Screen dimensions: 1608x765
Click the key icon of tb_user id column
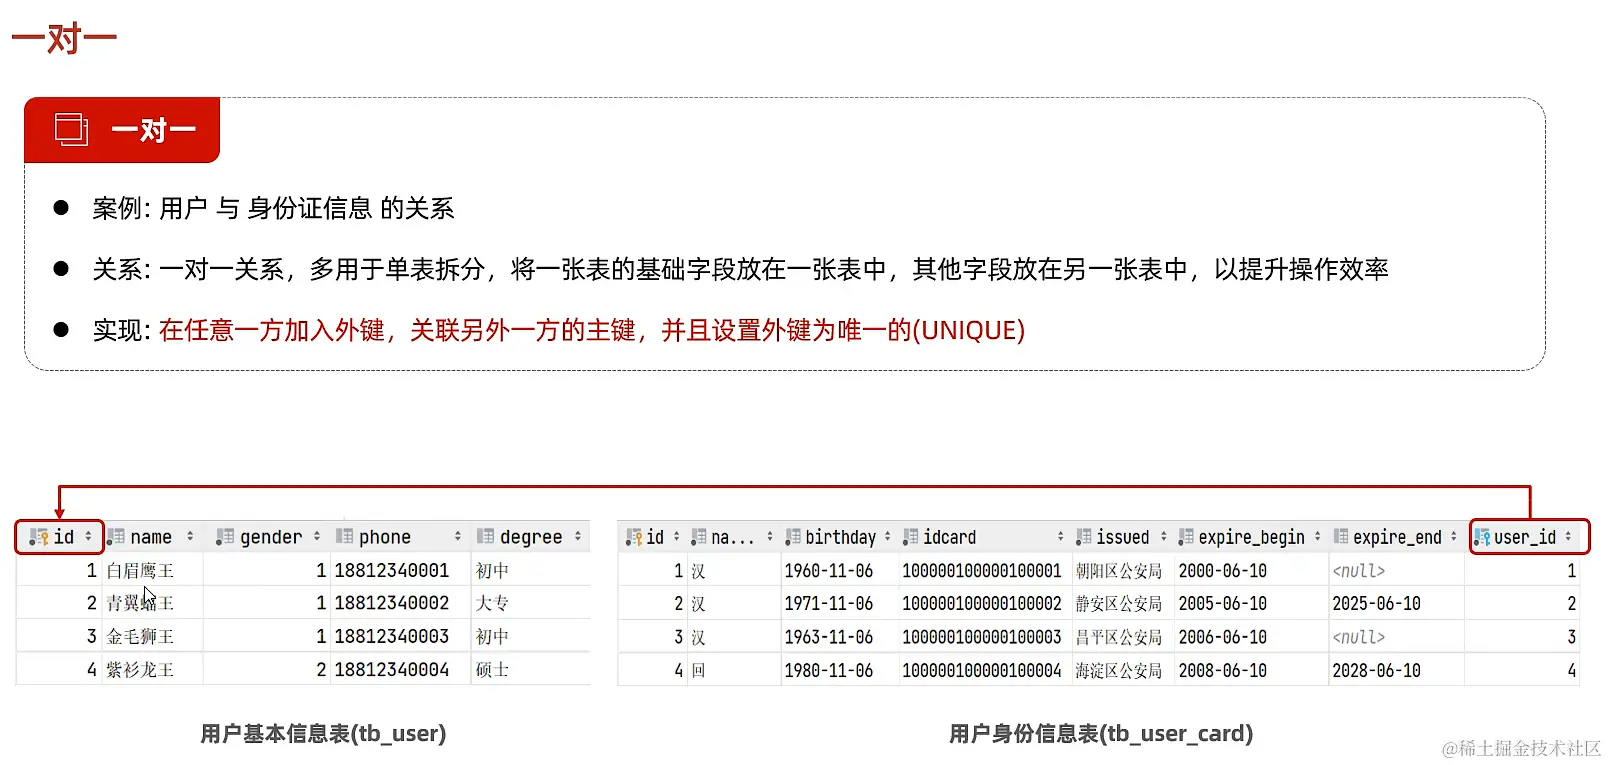pos(38,537)
